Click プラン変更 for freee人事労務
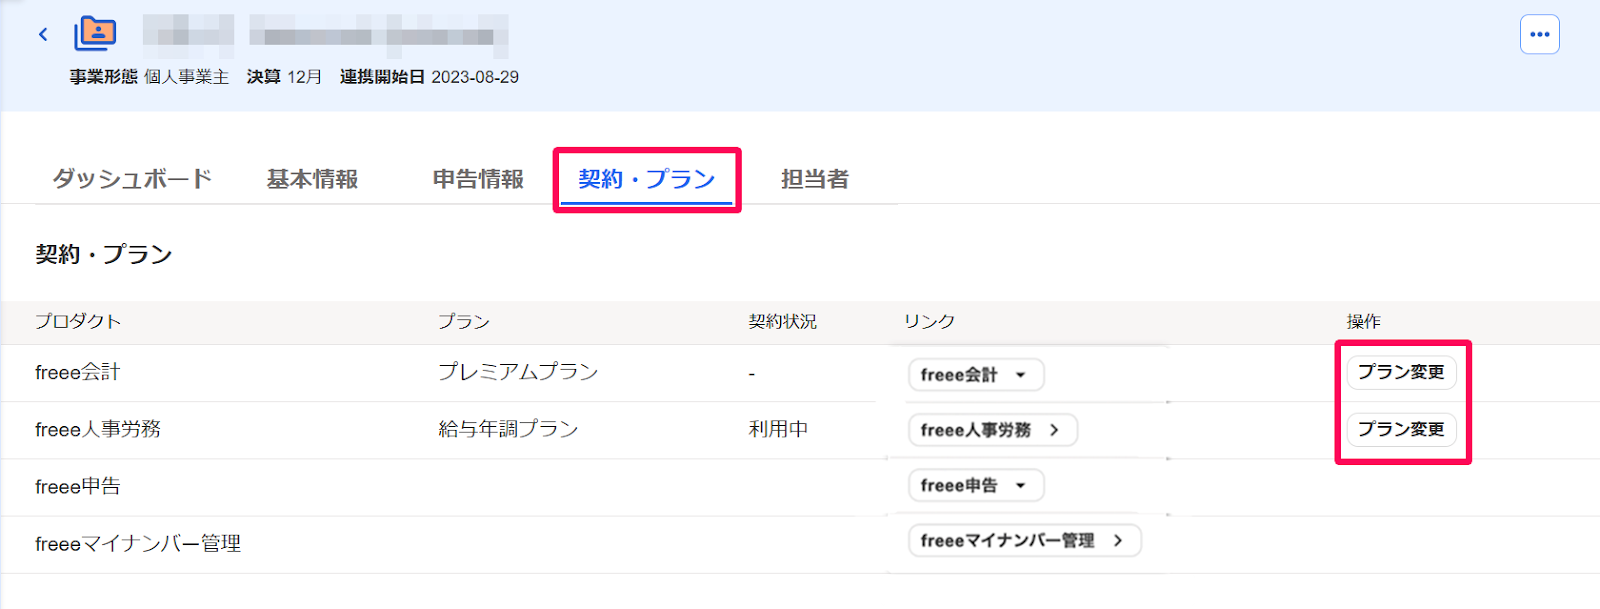The width and height of the screenshot is (1600, 609). [1401, 429]
